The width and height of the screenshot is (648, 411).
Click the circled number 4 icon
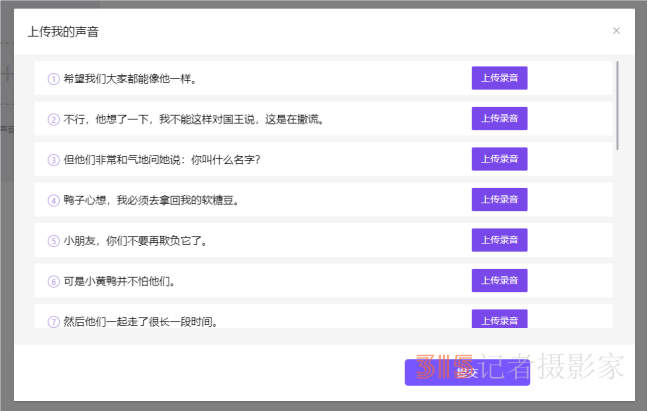54,200
